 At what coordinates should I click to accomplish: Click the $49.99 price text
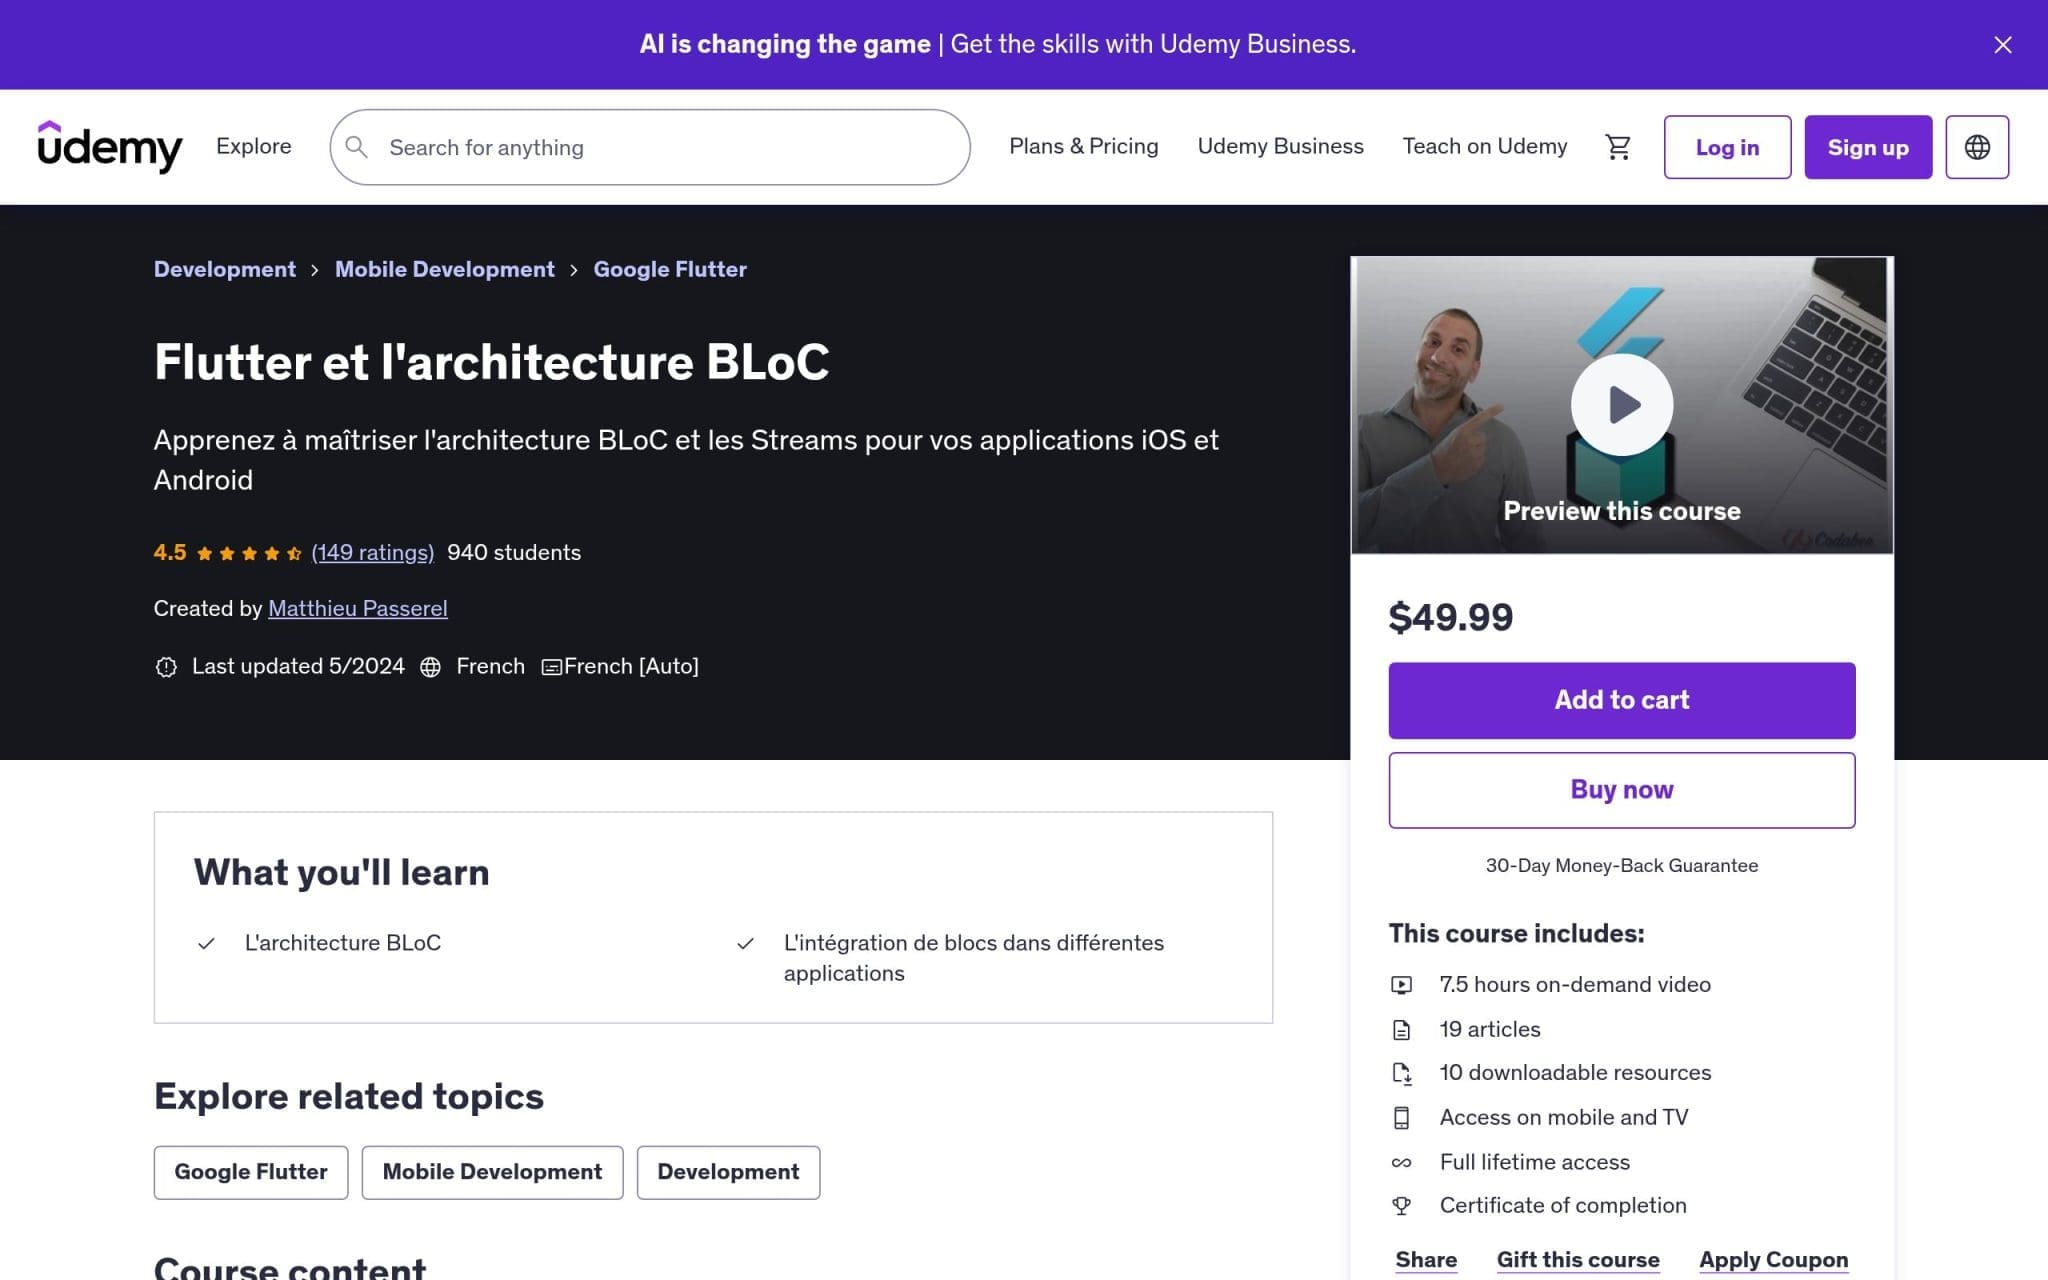click(x=1450, y=617)
